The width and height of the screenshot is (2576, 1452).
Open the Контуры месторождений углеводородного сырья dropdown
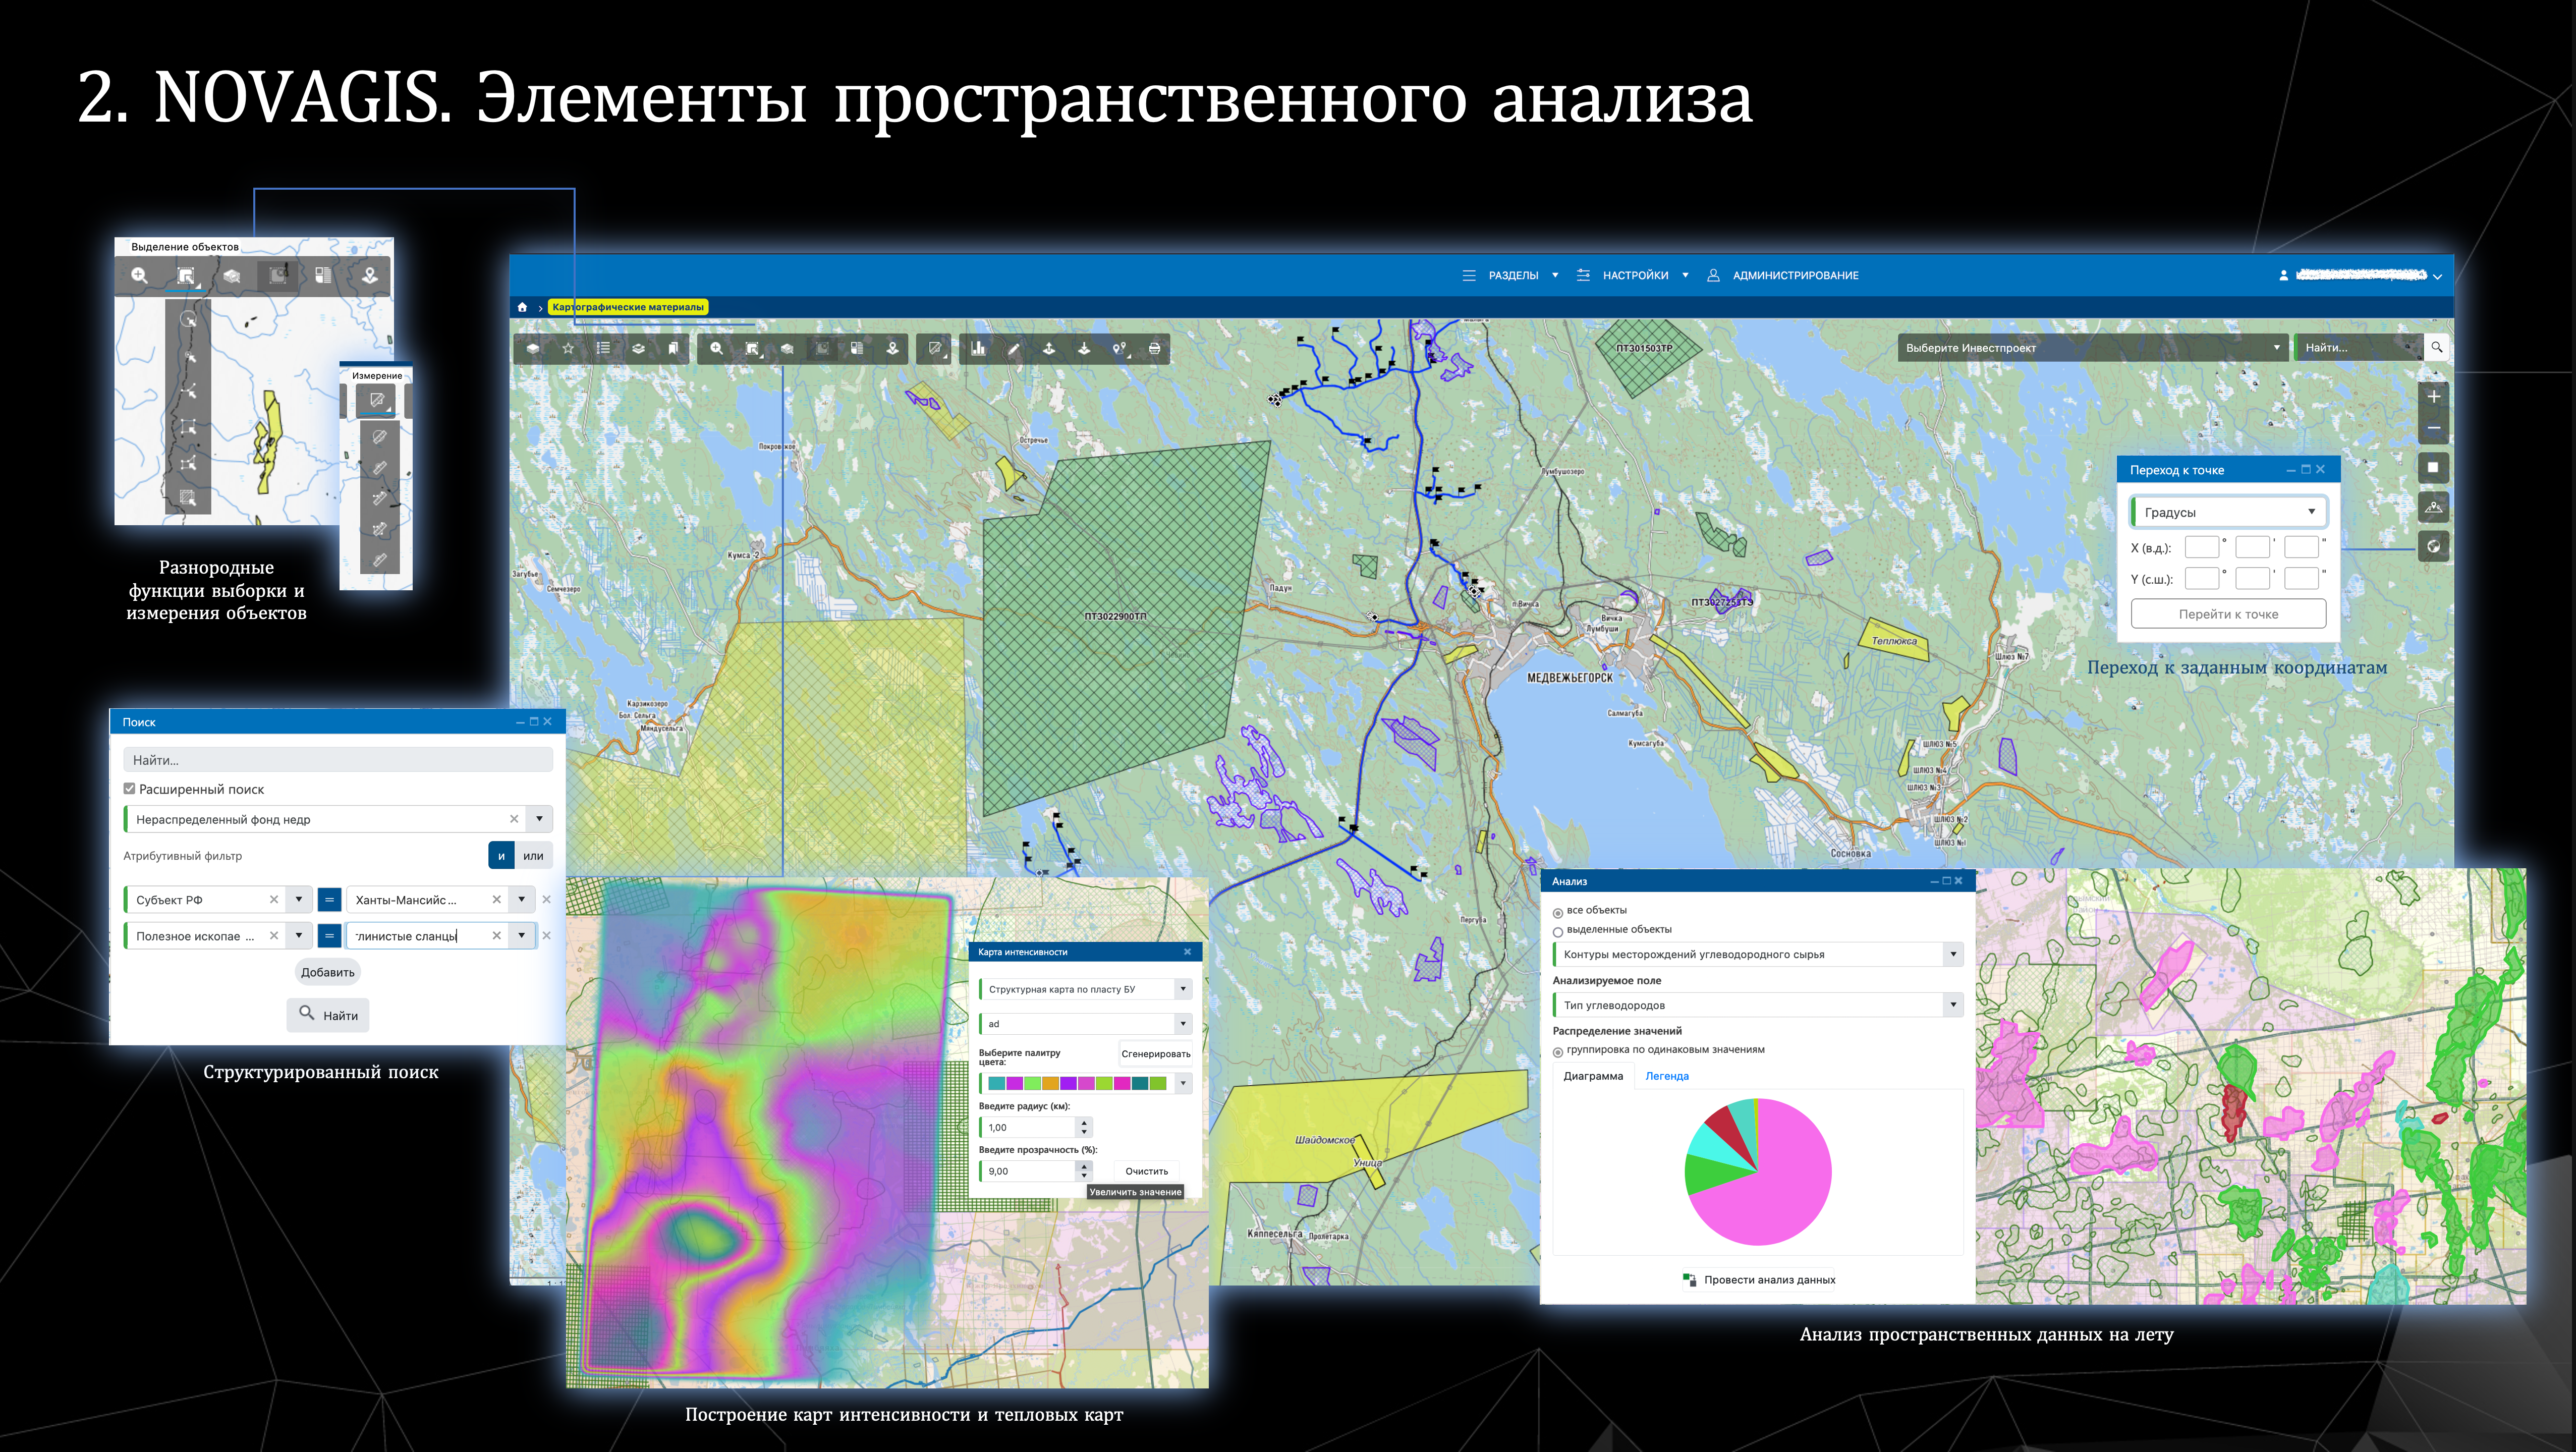tap(1953, 954)
